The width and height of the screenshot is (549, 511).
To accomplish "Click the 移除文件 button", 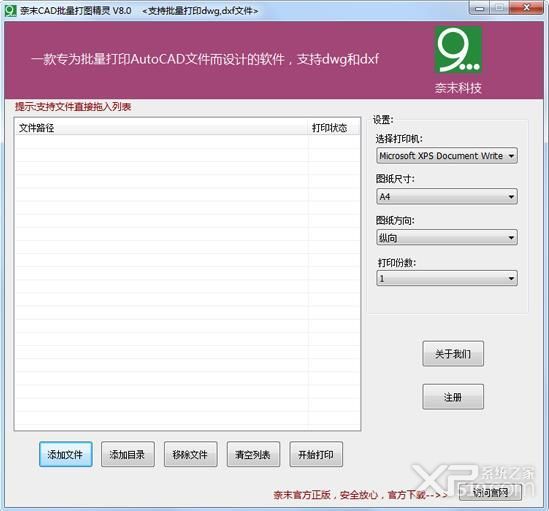I will (x=190, y=455).
